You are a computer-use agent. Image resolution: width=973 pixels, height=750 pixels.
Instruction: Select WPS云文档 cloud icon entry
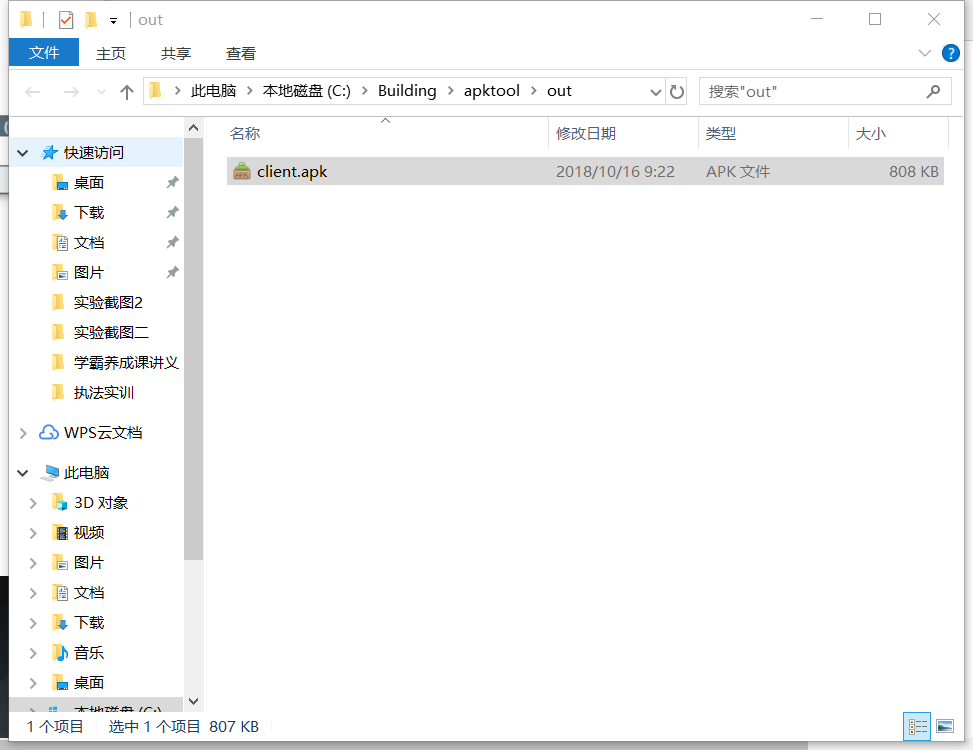[x=49, y=432]
